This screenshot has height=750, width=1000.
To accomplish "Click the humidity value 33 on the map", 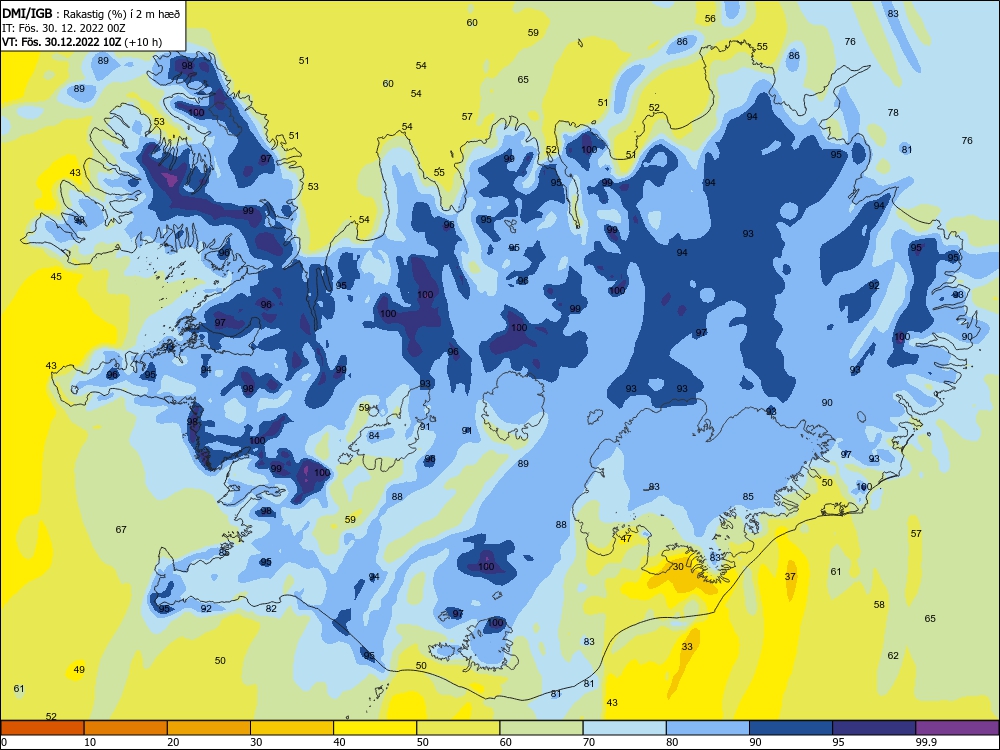I will (687, 647).
